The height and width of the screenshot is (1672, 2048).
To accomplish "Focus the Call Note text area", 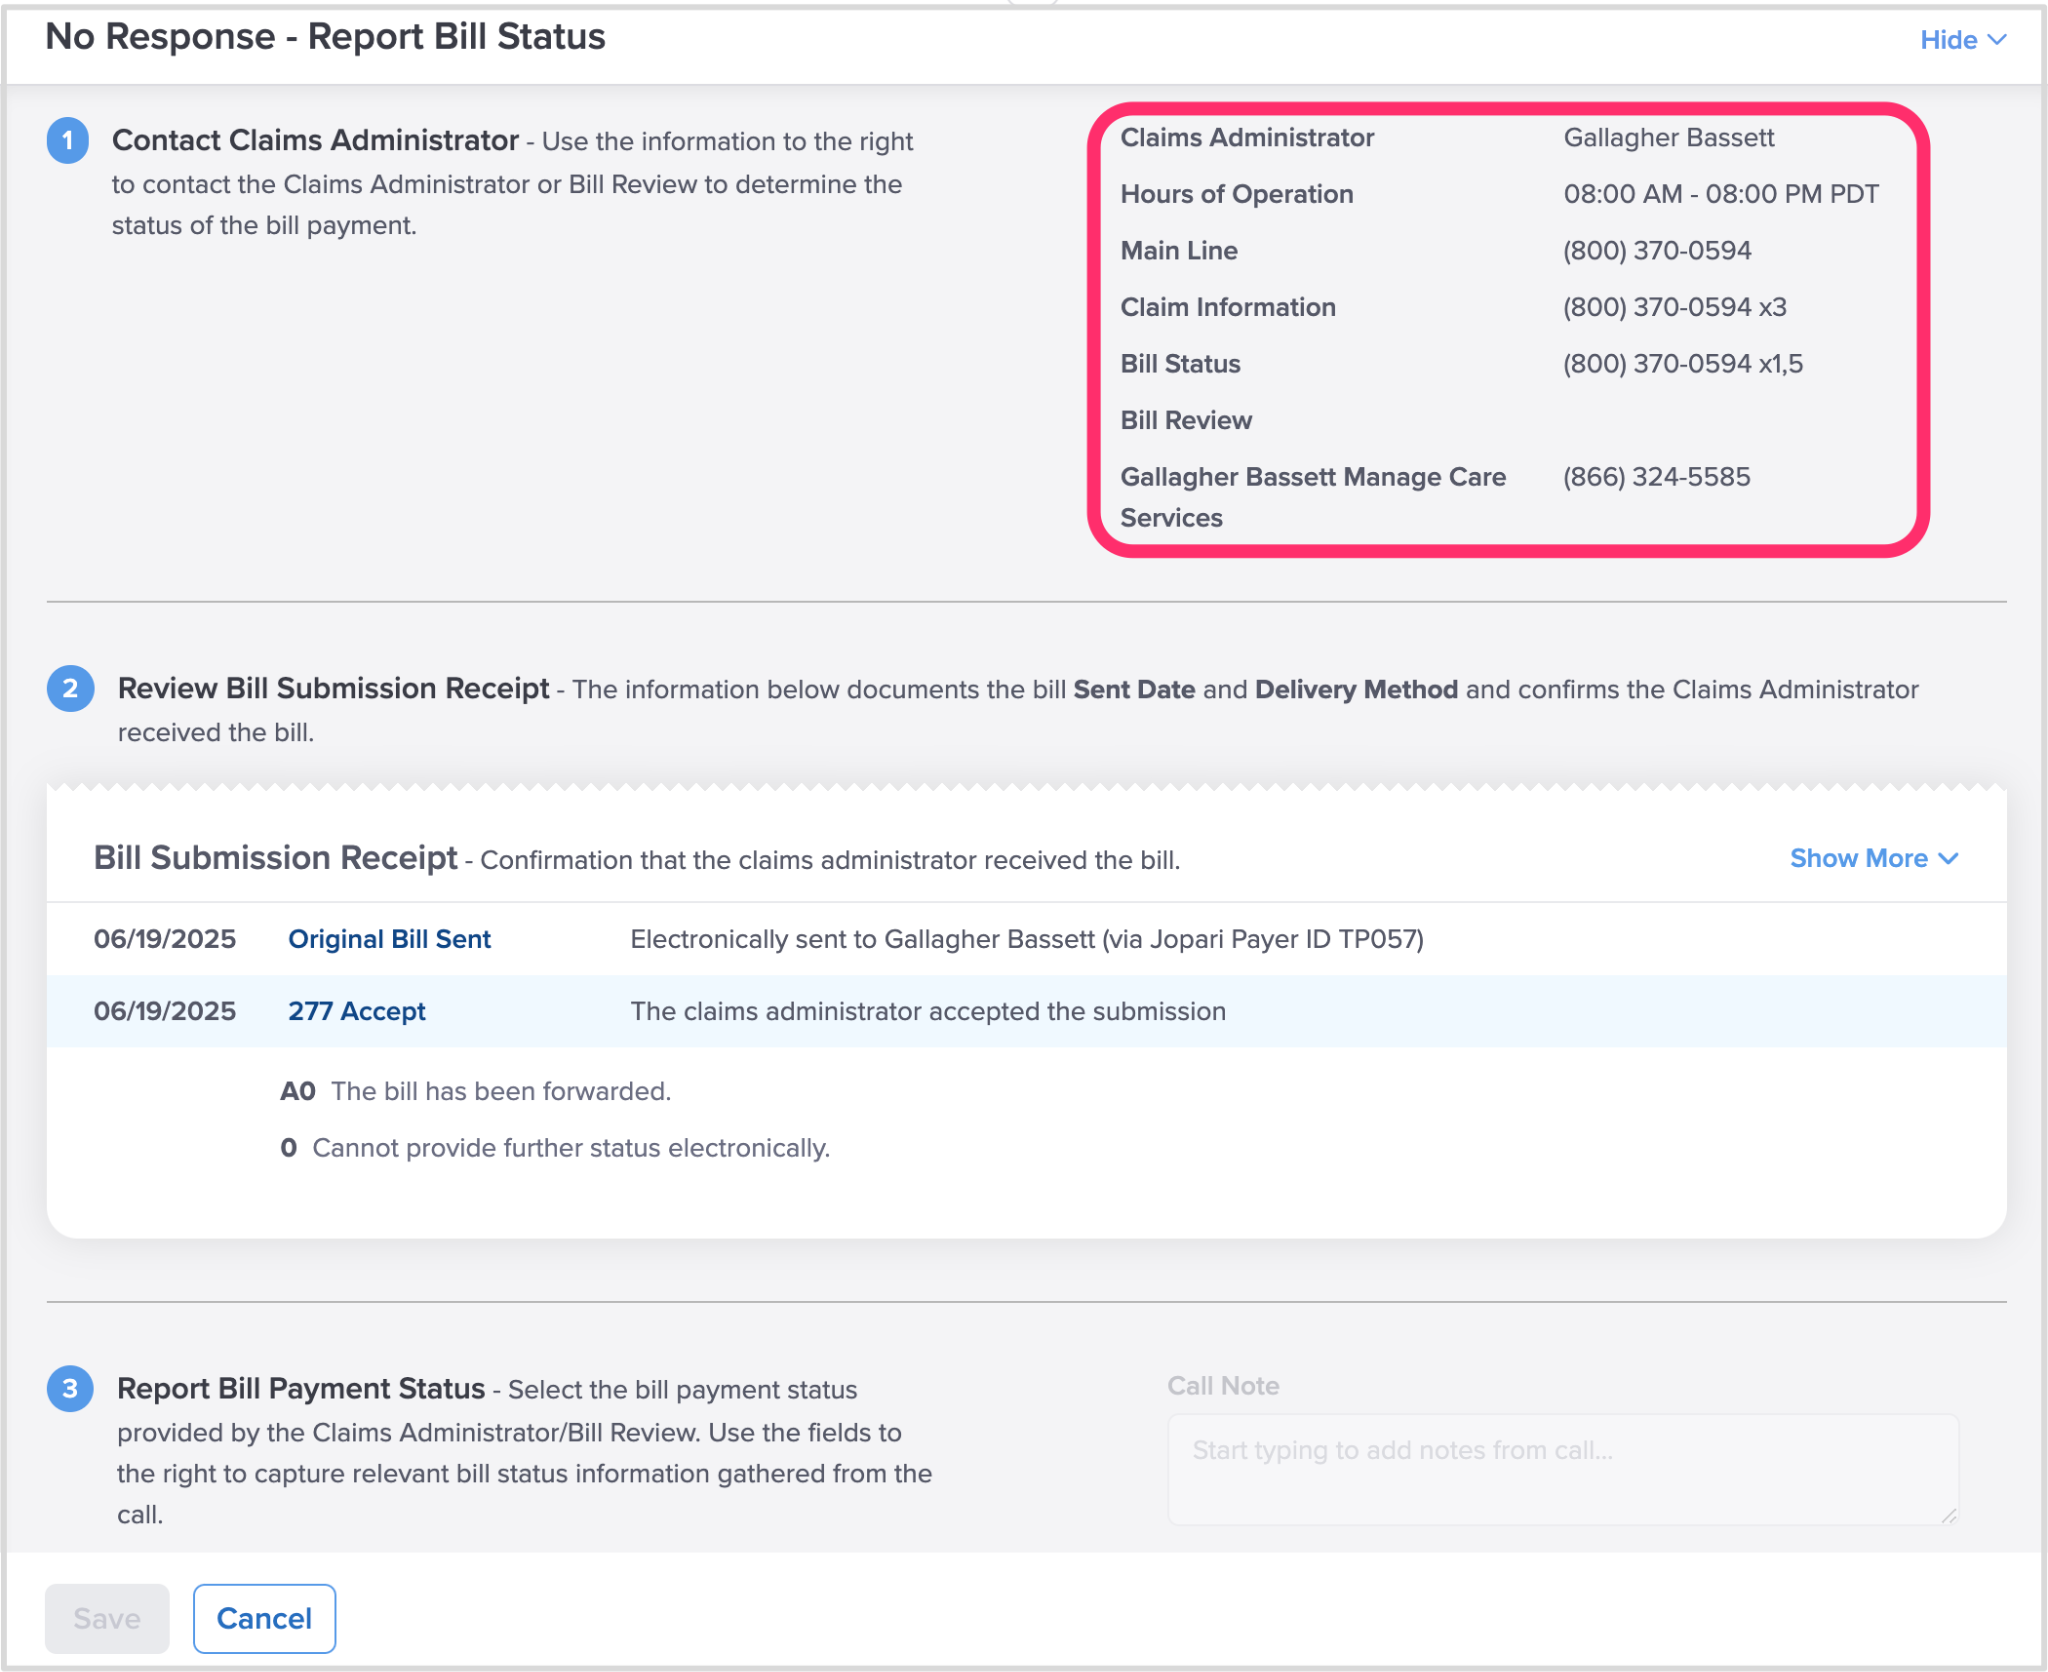I will pyautogui.click(x=1561, y=1468).
